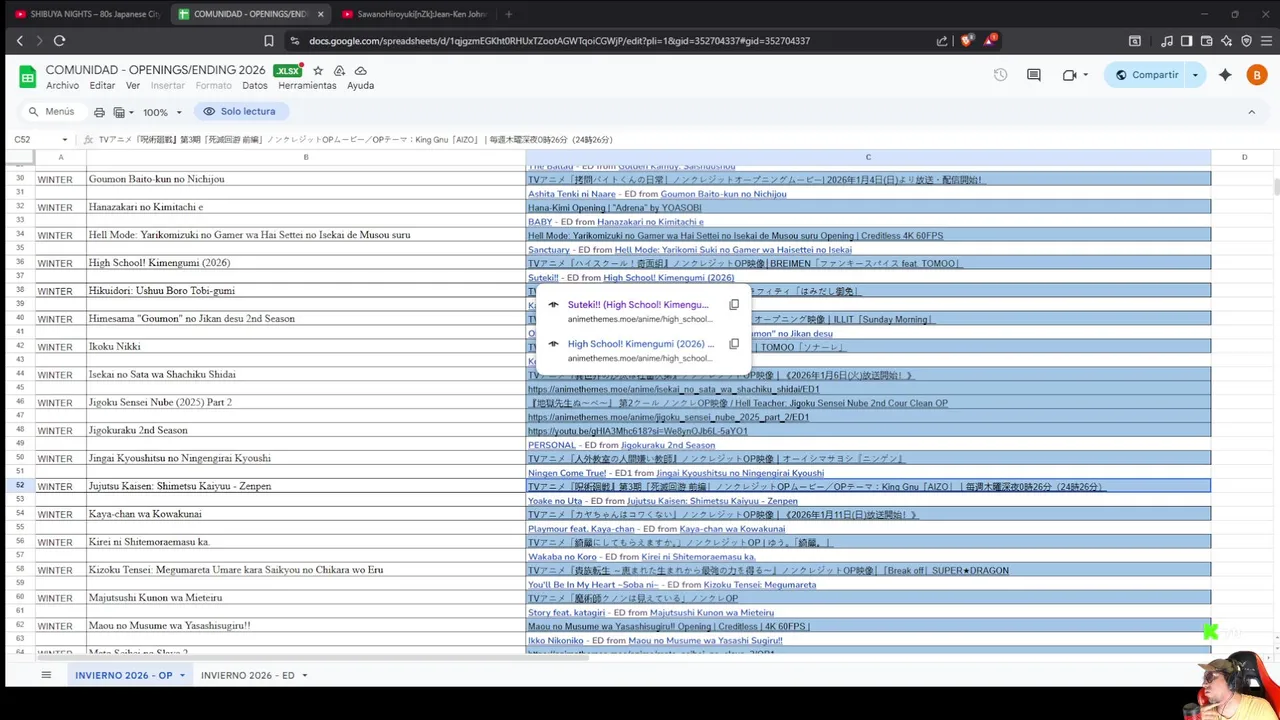
Task: Open version history clock icon
Action: point(1000,75)
